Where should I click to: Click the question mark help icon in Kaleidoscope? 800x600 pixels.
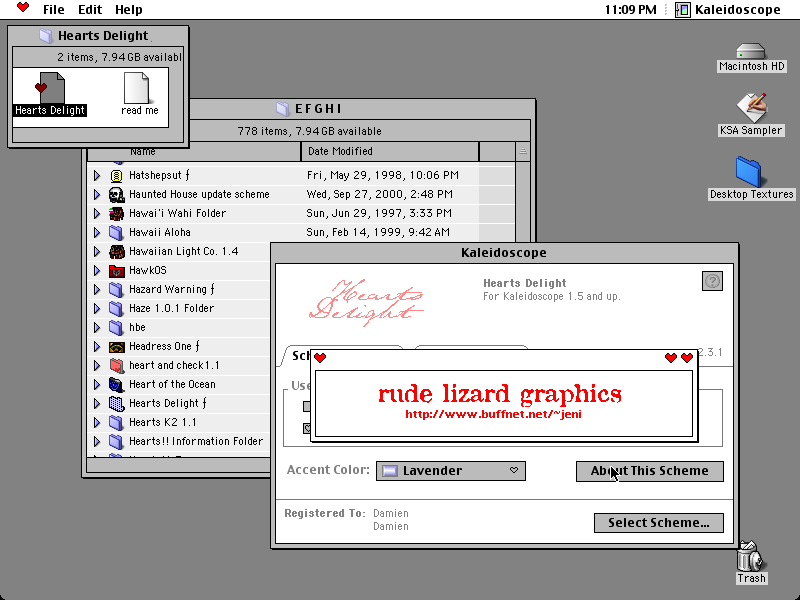[x=712, y=281]
